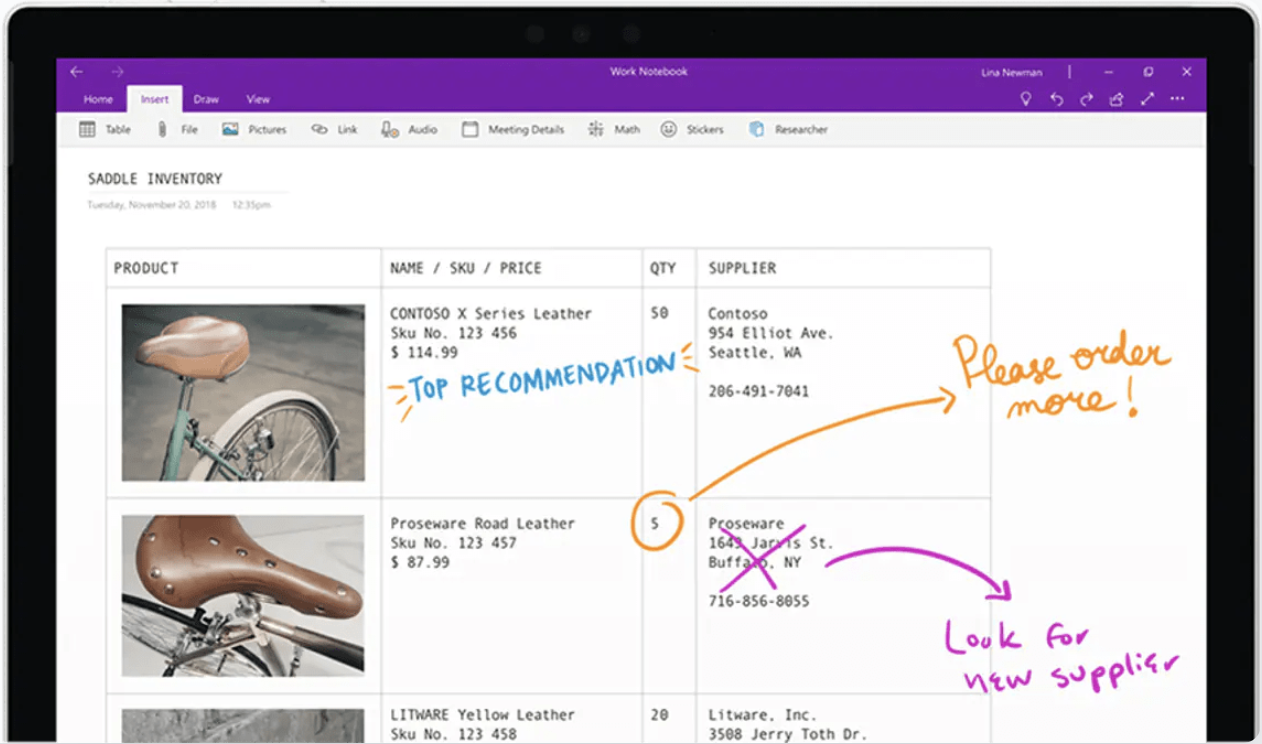Click 'Sku No. 123 458' text
The image size is (1262, 744).
(x=453, y=734)
